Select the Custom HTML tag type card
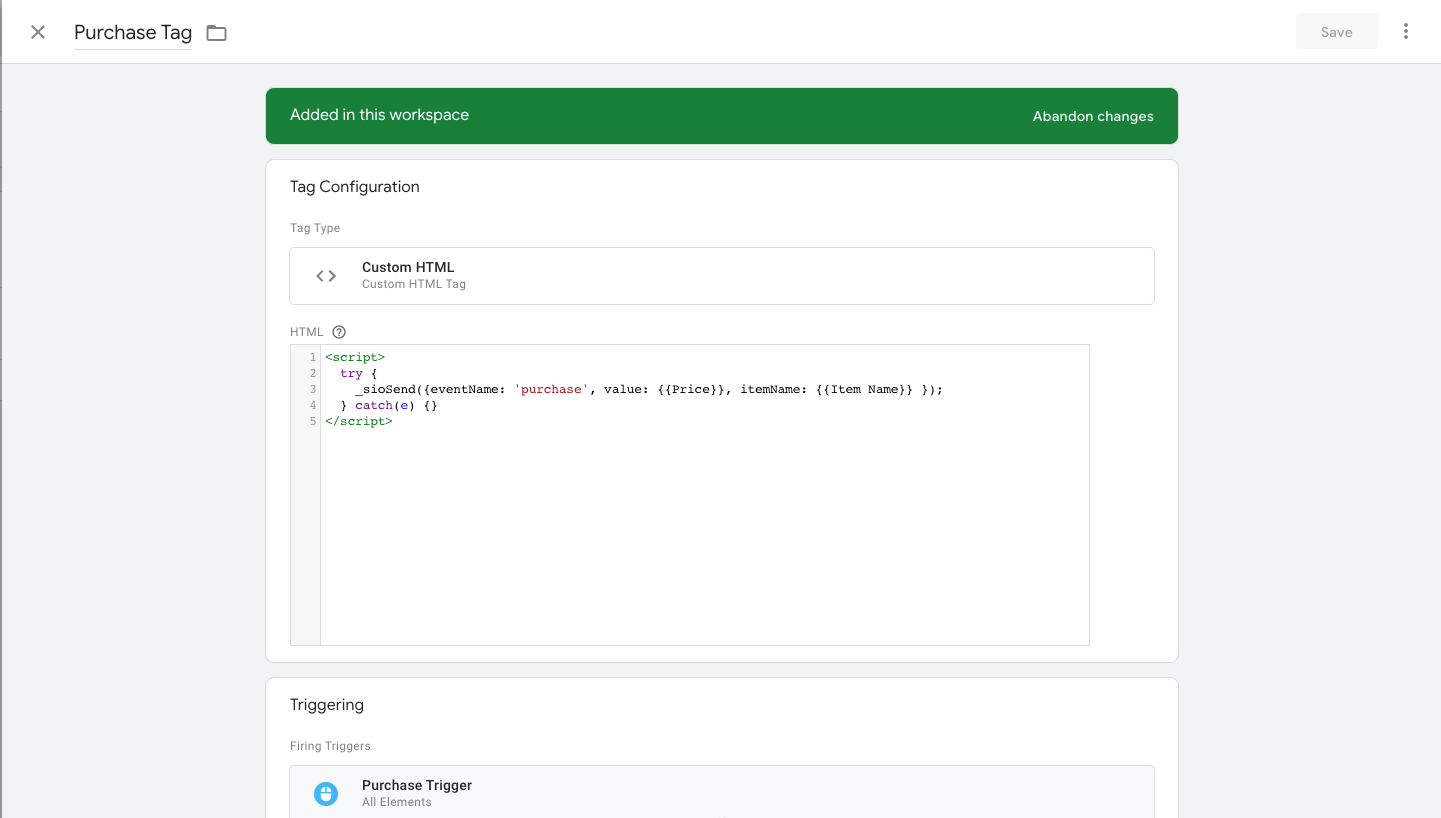 722,275
